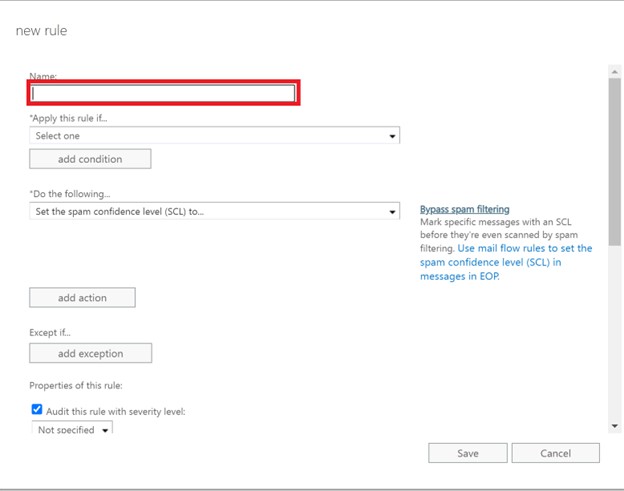Save the new rule
624x491 pixels.
click(x=468, y=453)
